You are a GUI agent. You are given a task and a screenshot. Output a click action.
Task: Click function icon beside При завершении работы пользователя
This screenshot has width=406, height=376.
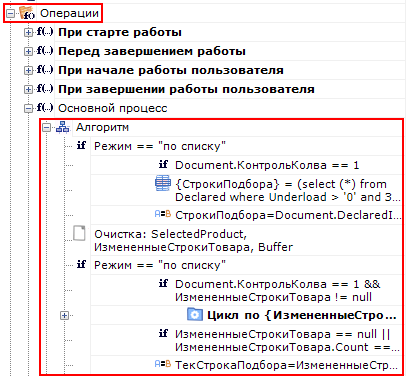[x=45, y=89]
